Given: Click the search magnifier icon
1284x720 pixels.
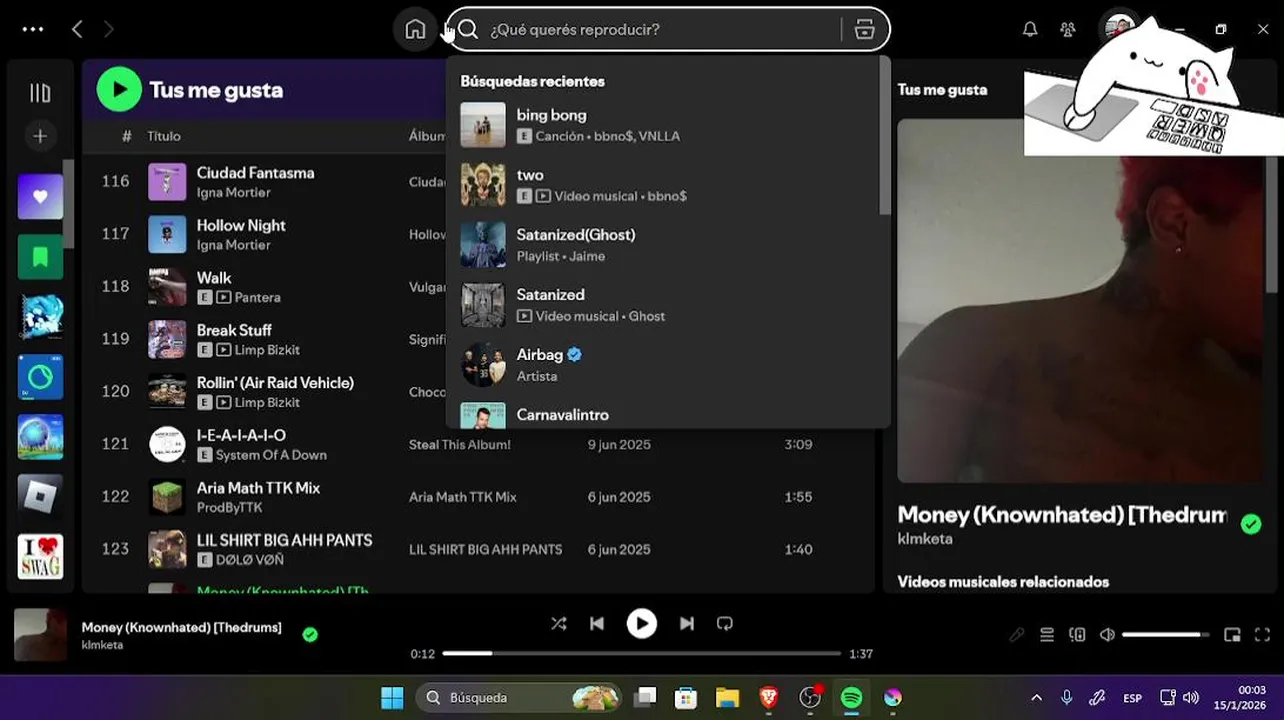Looking at the screenshot, I should pos(469,30).
